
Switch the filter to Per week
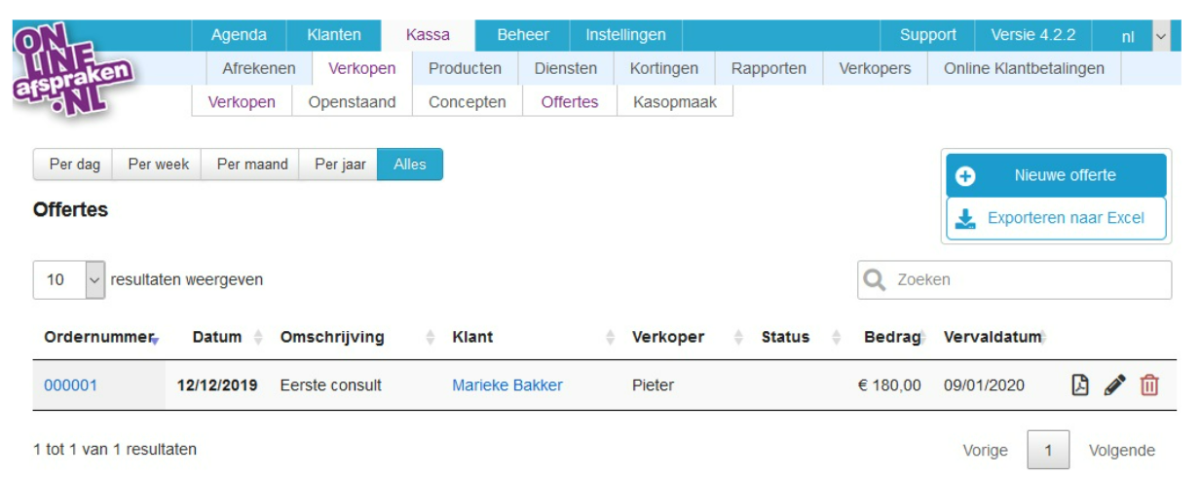point(158,165)
